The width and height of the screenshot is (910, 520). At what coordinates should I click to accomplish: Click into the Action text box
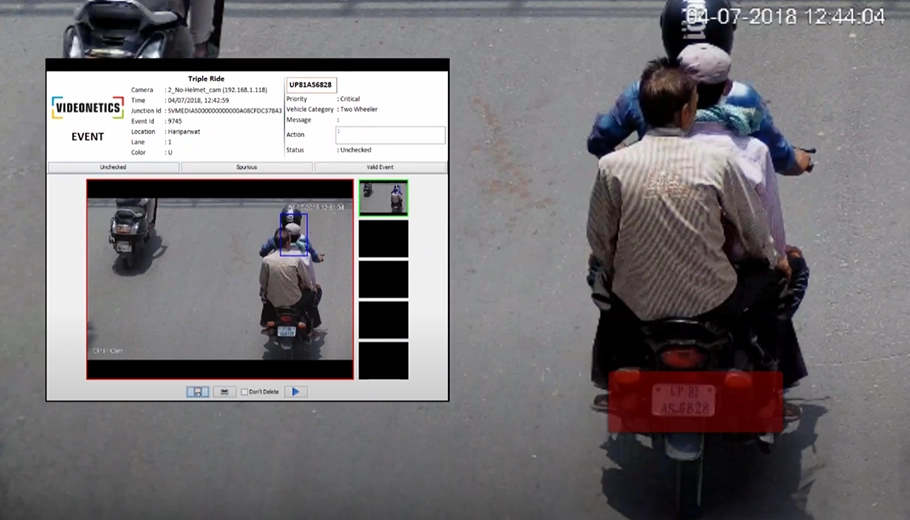390,135
